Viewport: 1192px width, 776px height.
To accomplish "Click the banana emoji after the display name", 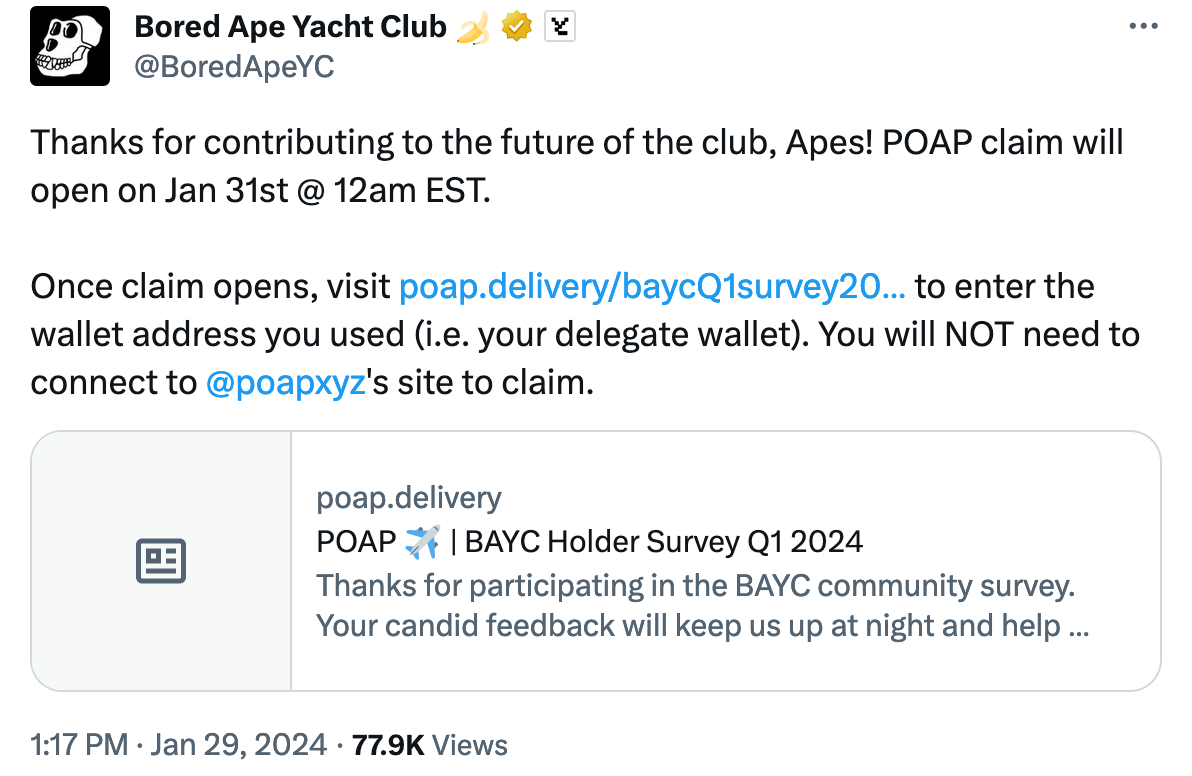I will point(473,28).
